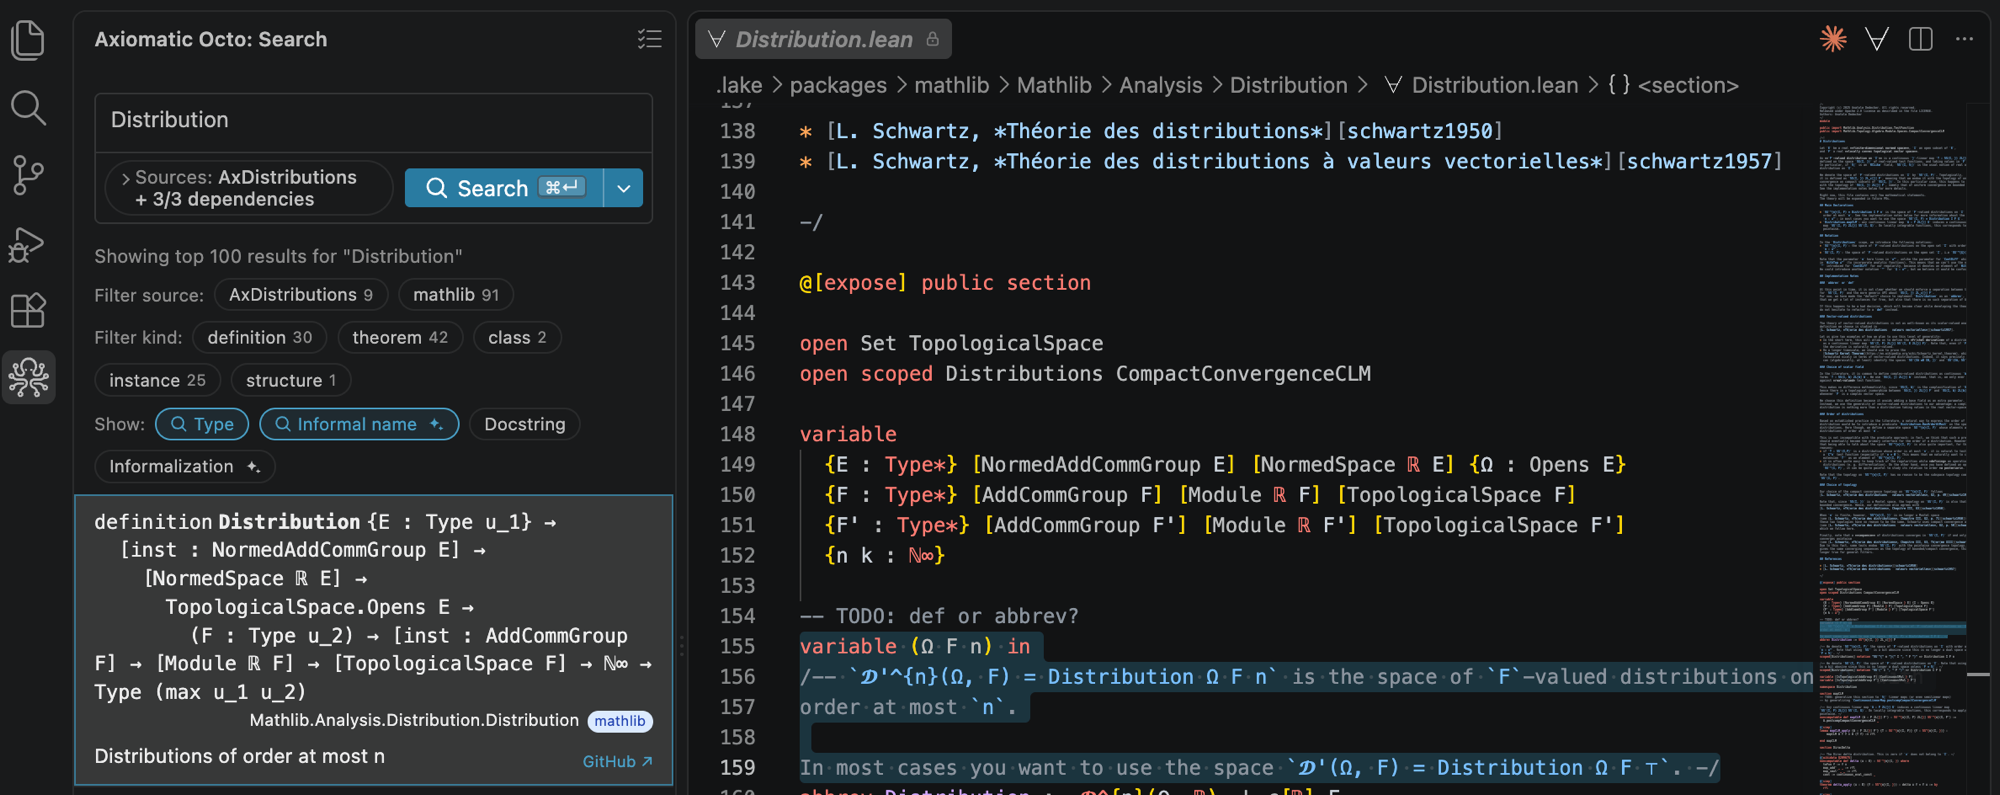Select the Distribution.lean editor tab
This screenshot has height=795, width=2000.
[x=824, y=39]
